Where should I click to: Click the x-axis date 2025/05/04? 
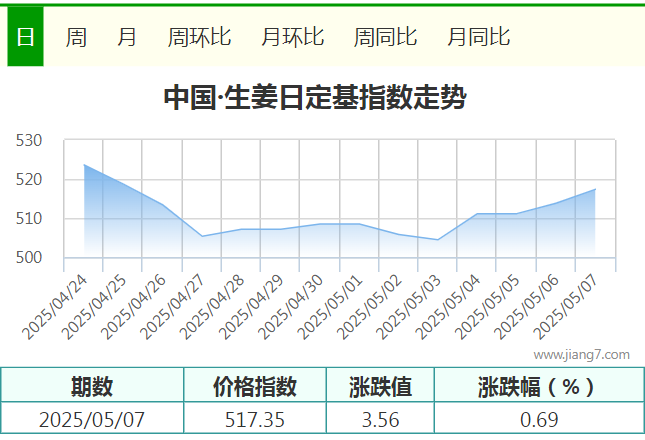tap(448, 307)
